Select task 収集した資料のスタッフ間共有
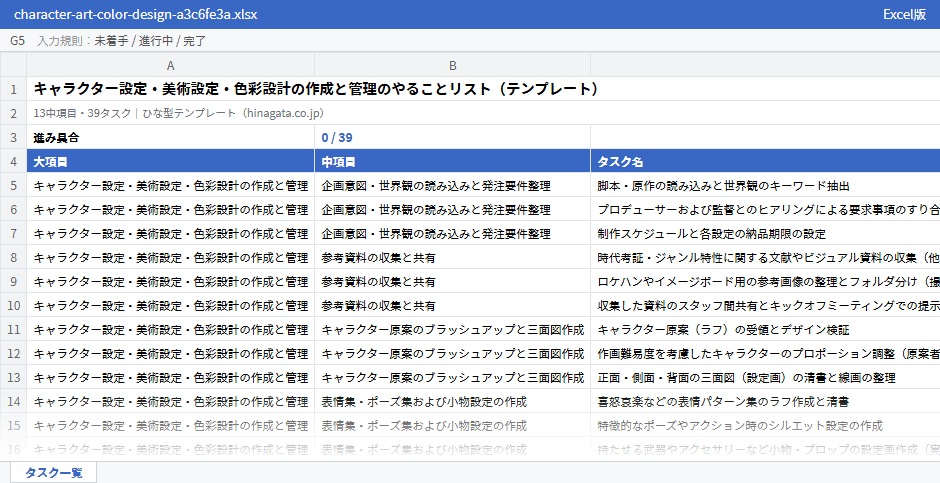 pyautogui.click(x=766, y=305)
